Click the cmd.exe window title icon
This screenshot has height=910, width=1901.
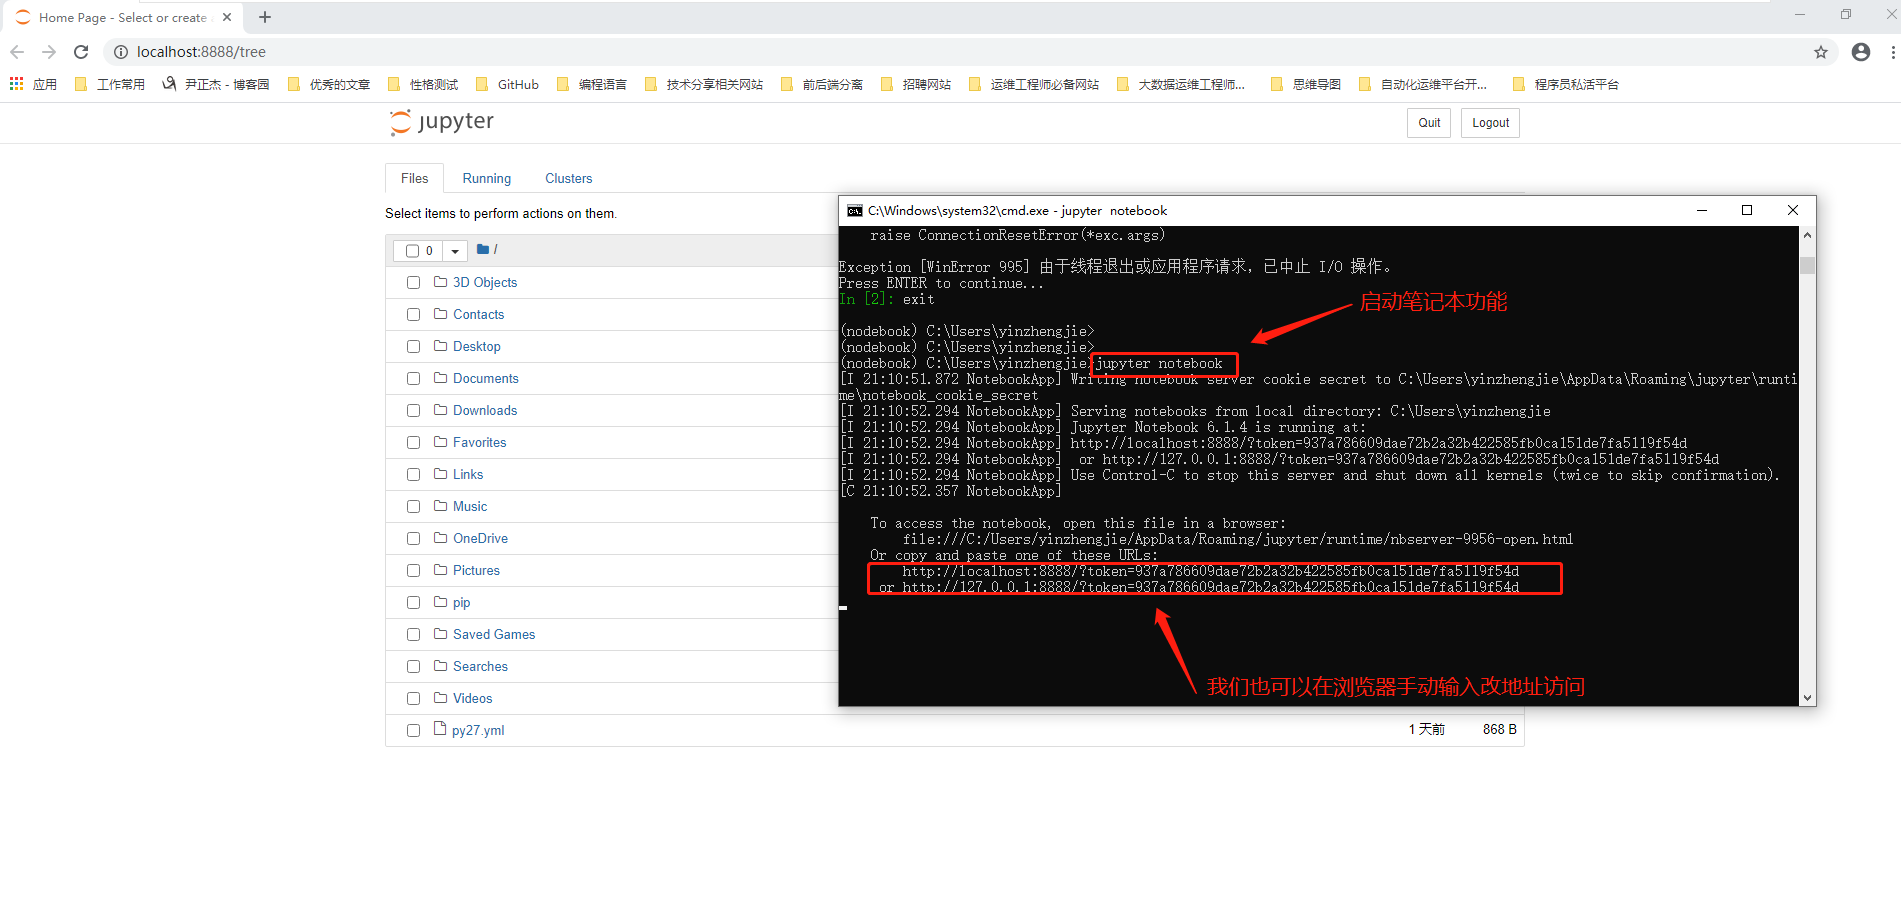click(x=855, y=211)
